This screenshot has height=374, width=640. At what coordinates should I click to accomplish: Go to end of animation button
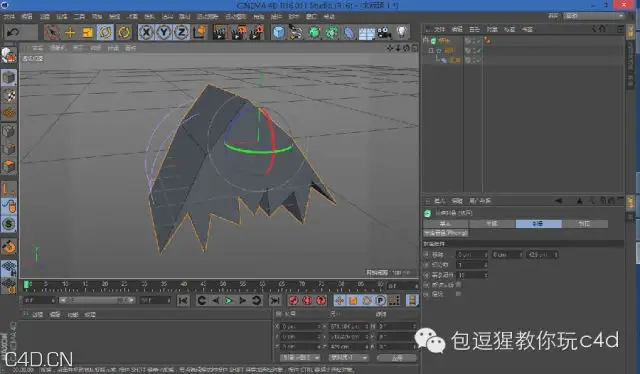coord(276,301)
